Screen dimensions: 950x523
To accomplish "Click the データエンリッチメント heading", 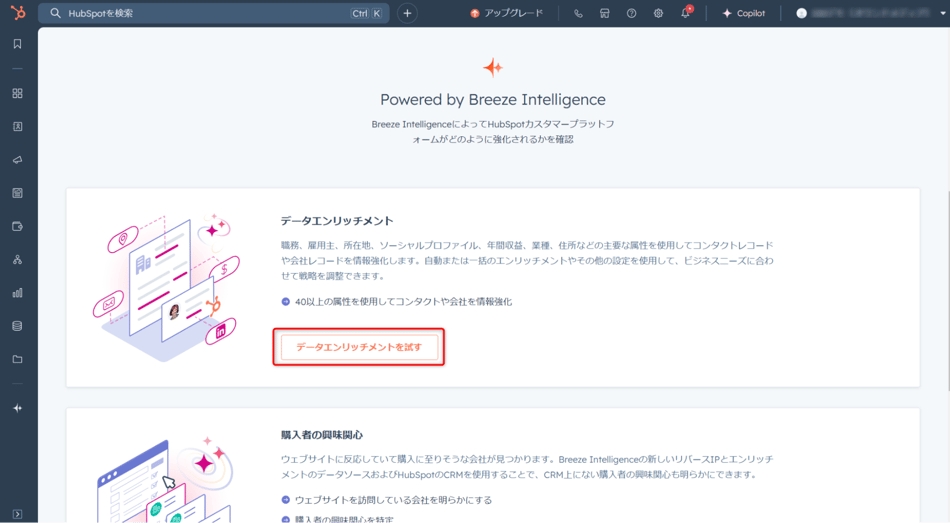I will pos(337,221).
